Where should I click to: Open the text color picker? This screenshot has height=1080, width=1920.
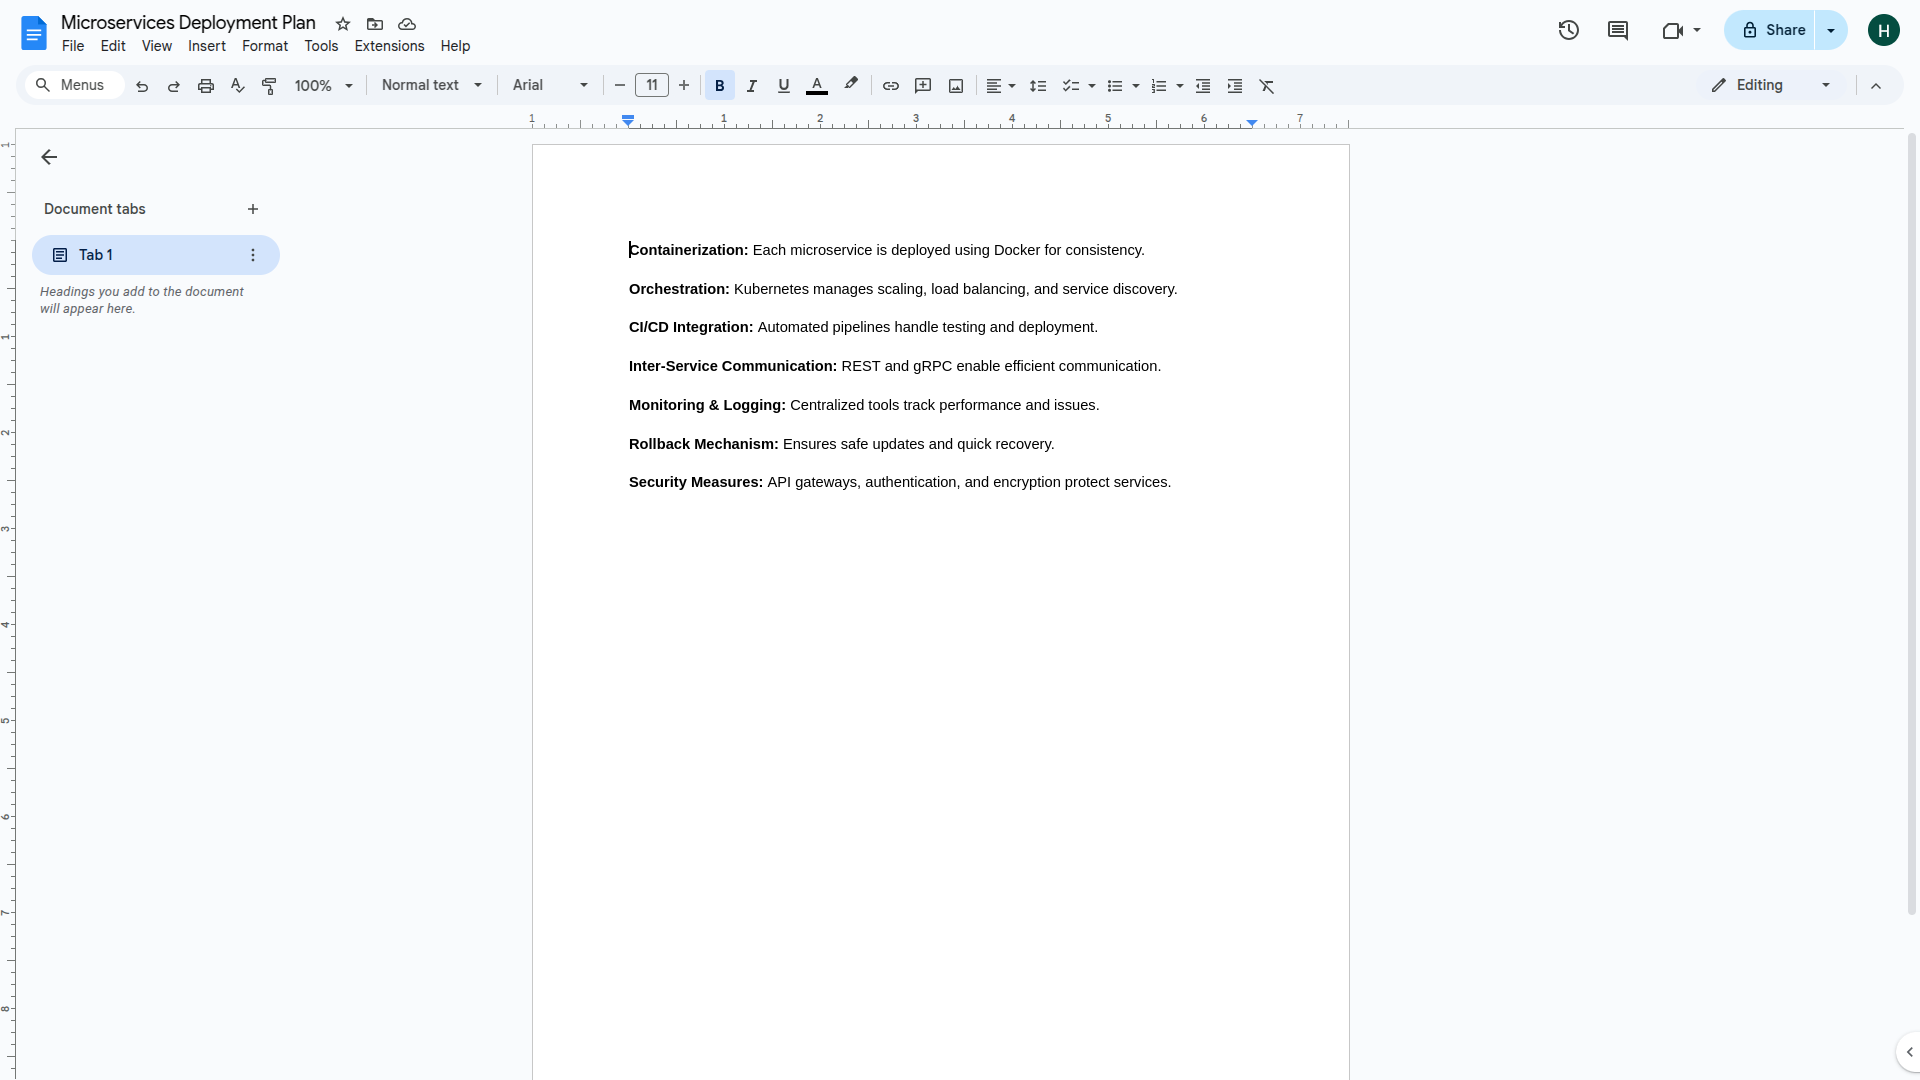tap(816, 86)
